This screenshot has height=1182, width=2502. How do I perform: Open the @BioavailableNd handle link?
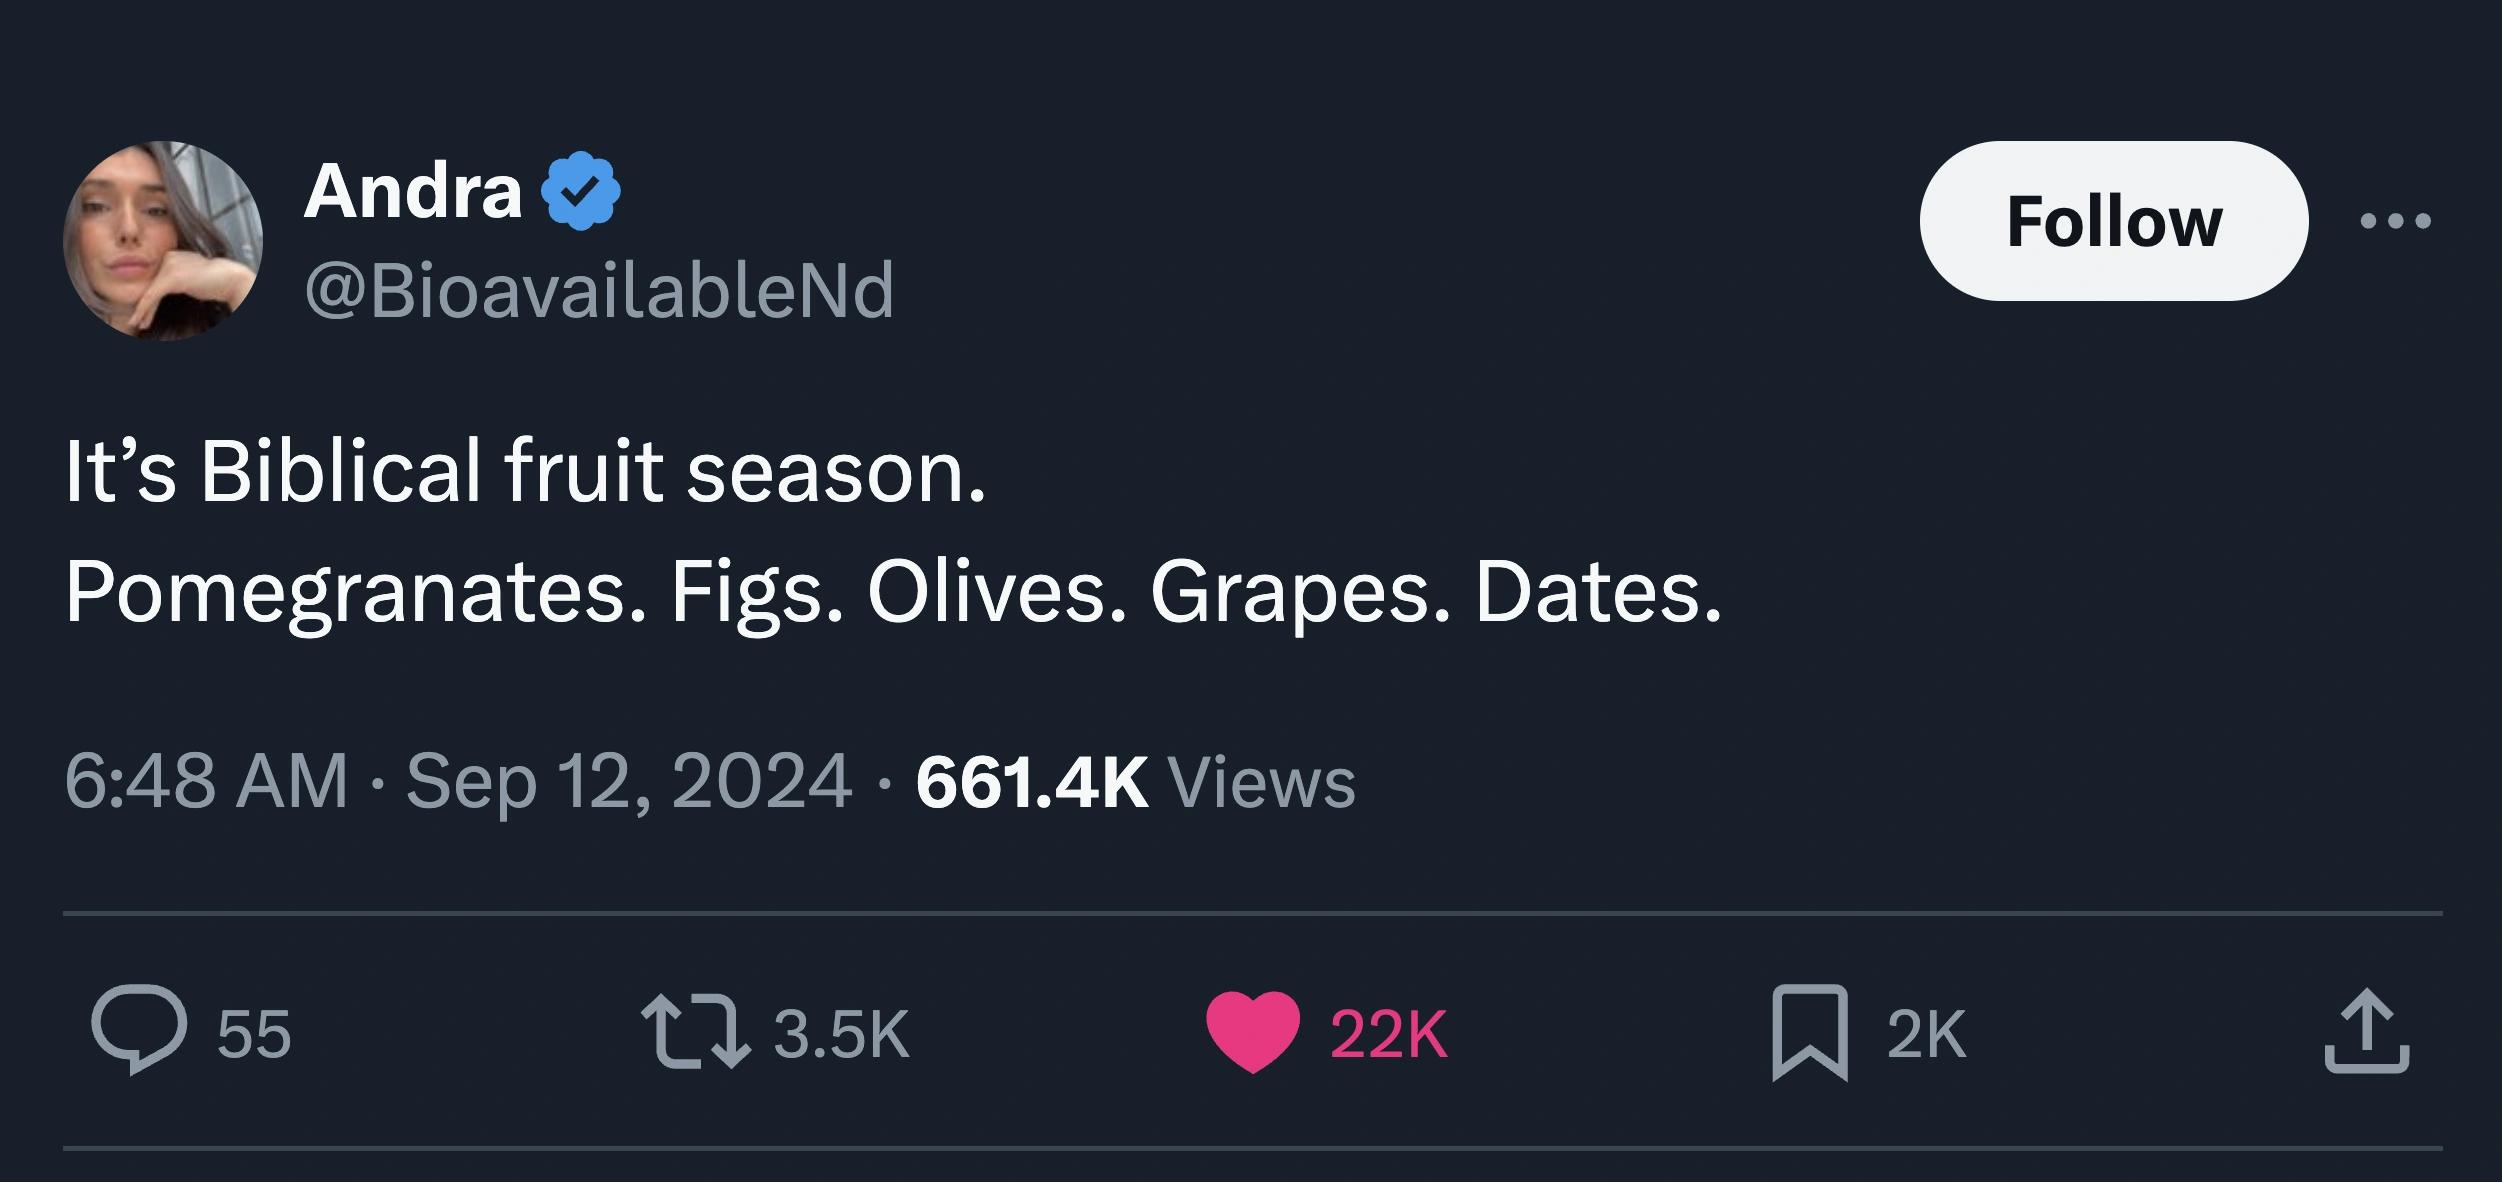[599, 291]
